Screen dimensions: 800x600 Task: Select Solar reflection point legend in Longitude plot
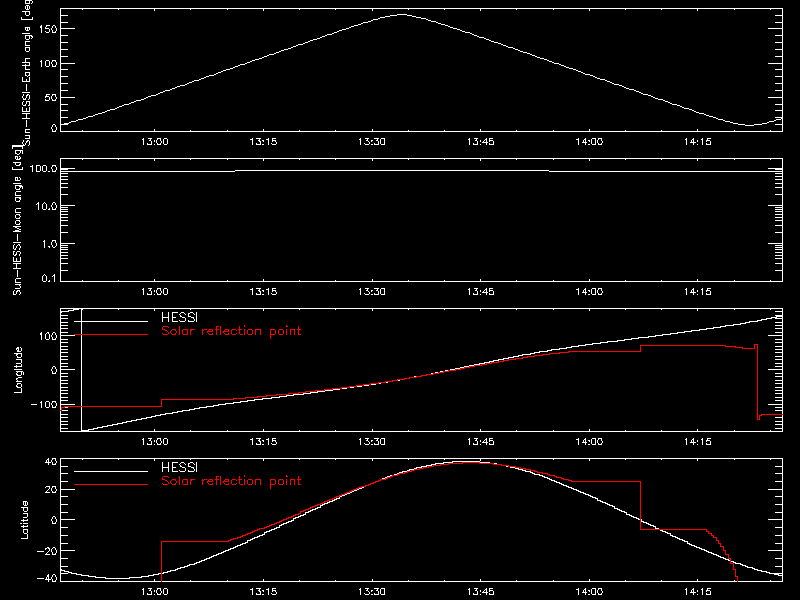click(x=231, y=331)
